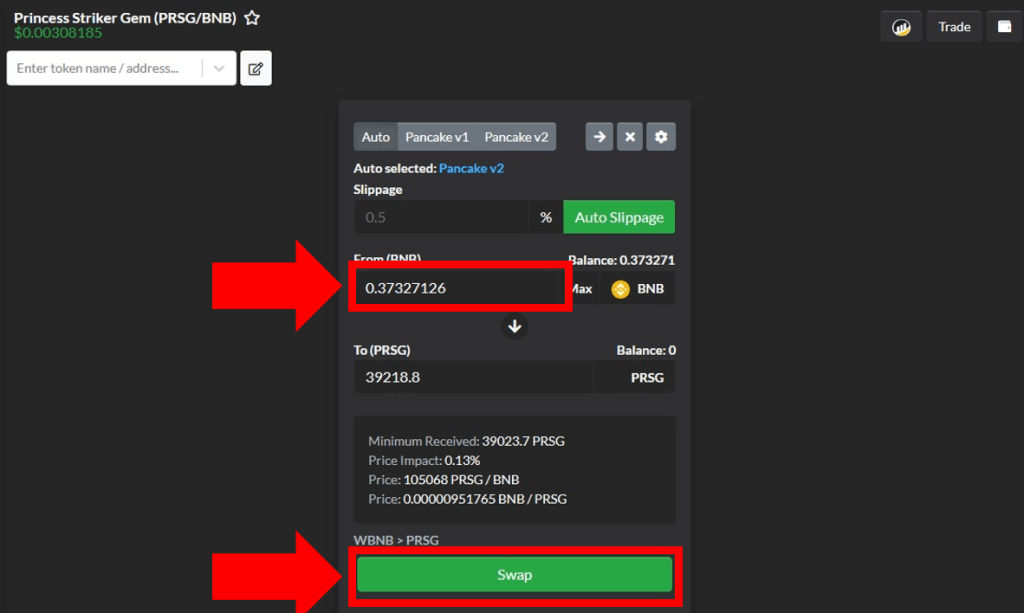
Task: Click the Slippage percentage input
Action: click(441, 217)
